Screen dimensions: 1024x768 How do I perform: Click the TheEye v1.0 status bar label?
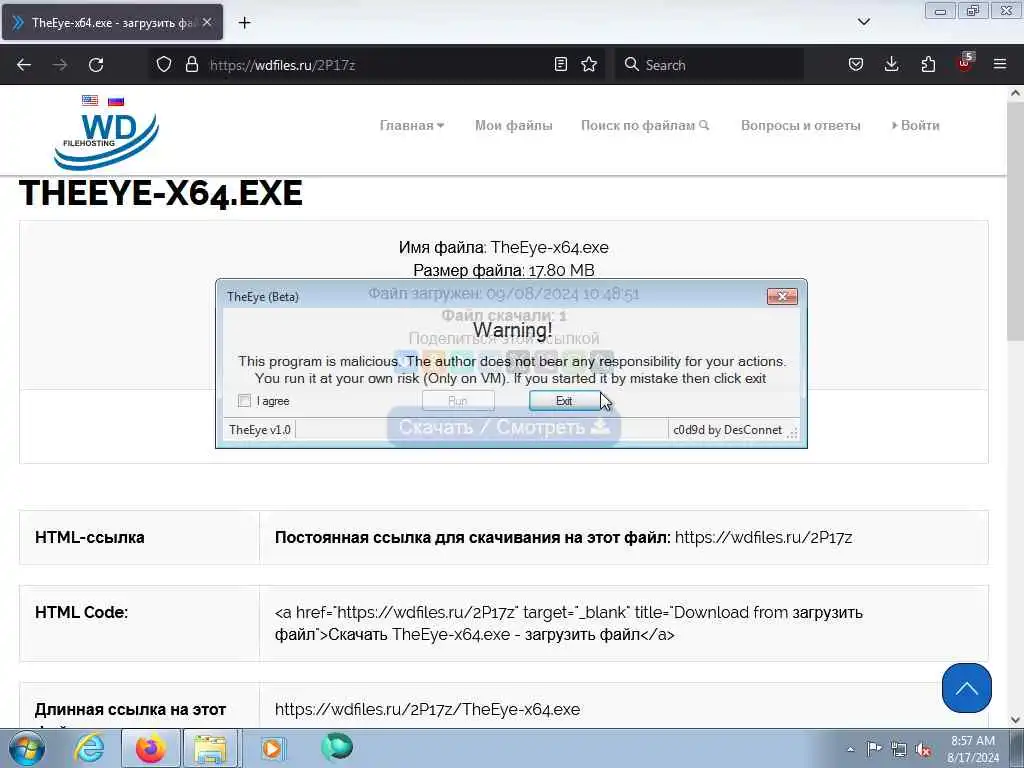[x=259, y=430]
